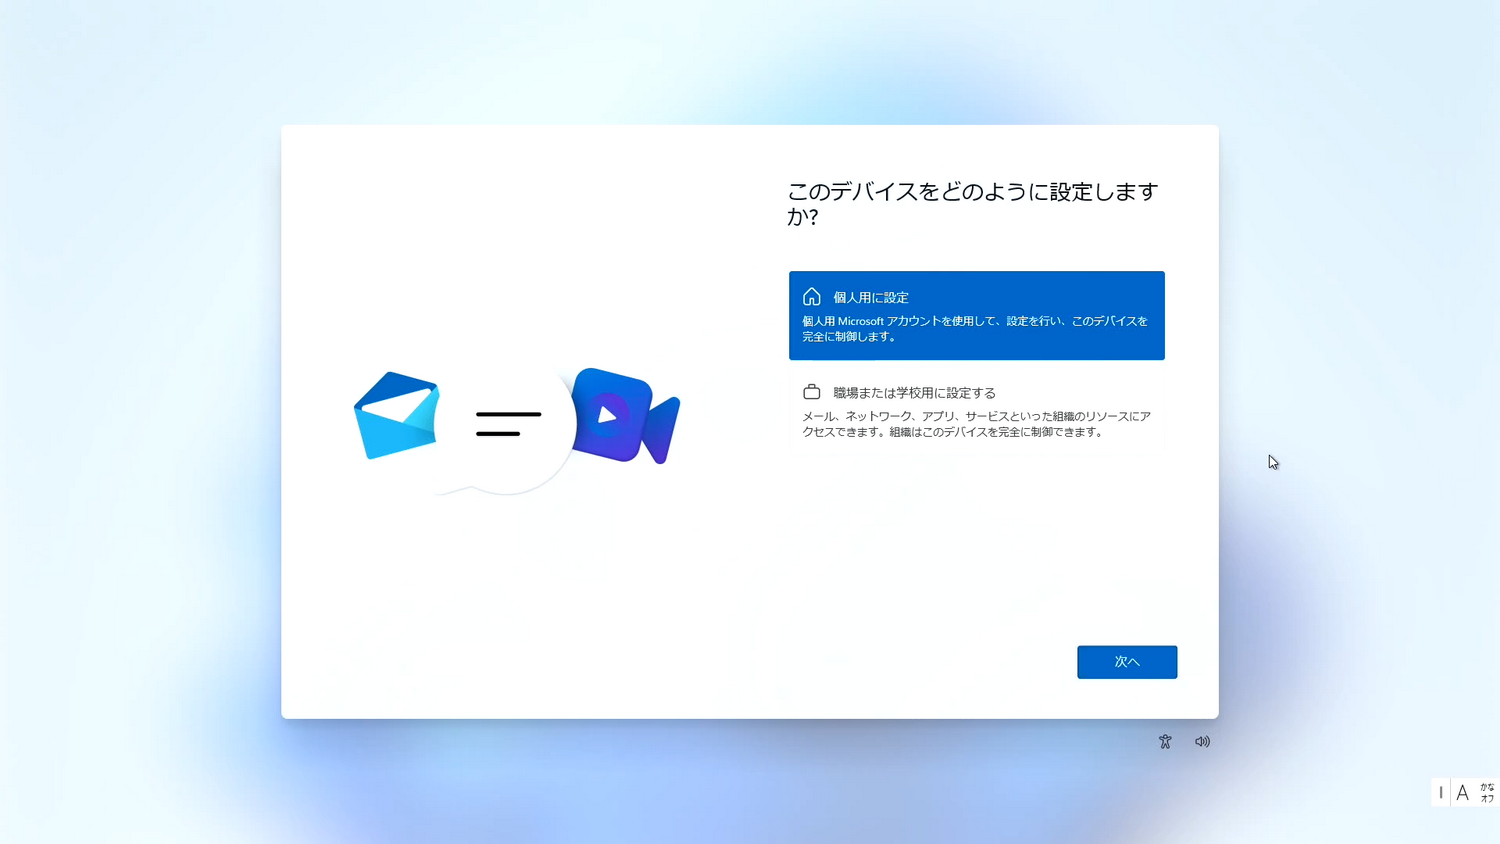The image size is (1500, 844).
Task: Click the accessibility (ease of access) icon
Action: pyautogui.click(x=1165, y=741)
